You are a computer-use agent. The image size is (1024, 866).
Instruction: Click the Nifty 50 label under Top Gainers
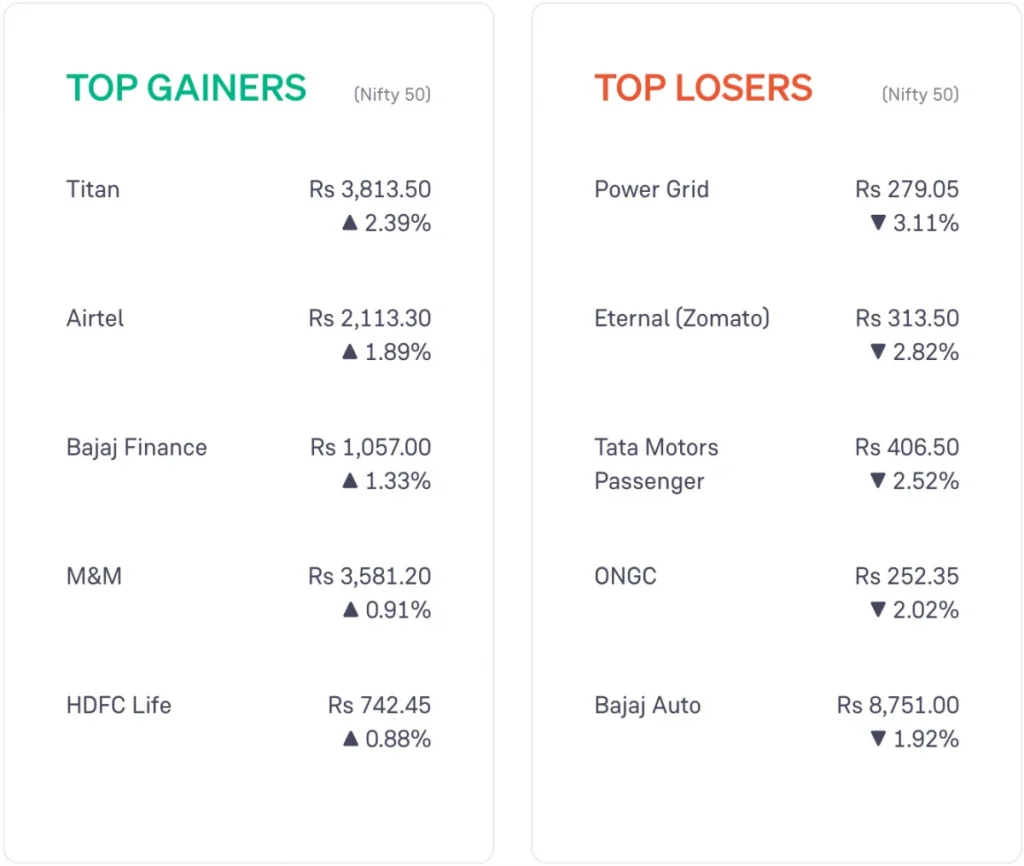pos(392,95)
